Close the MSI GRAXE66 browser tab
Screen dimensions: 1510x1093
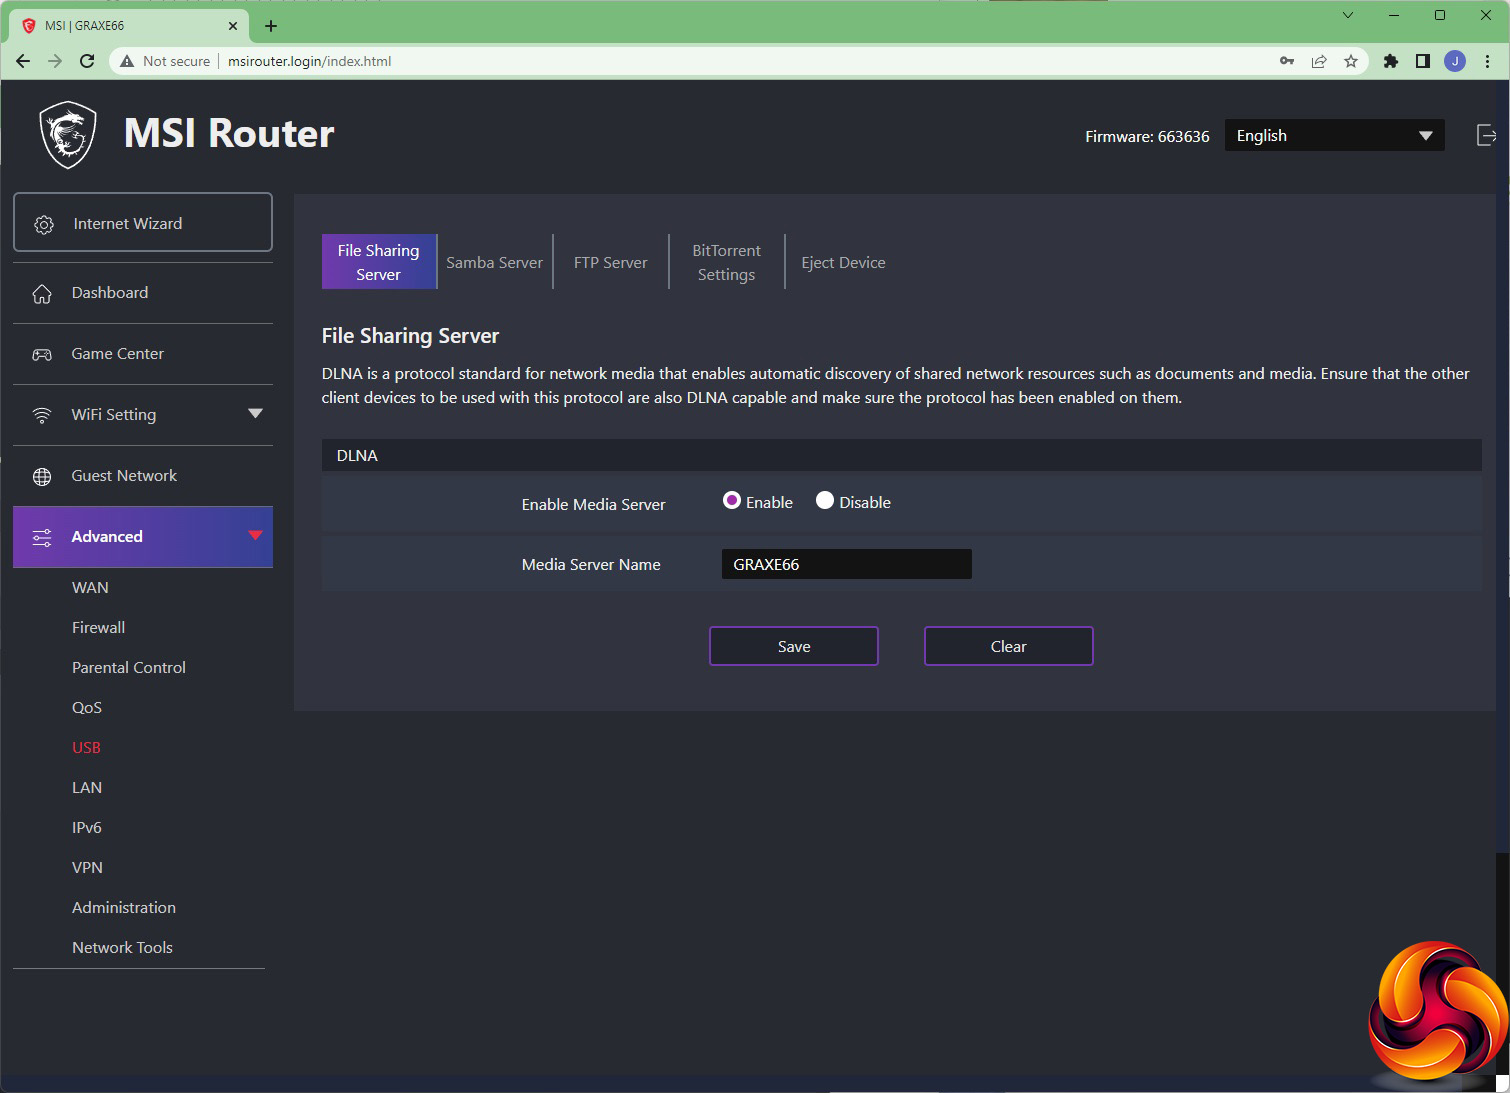pyautogui.click(x=233, y=26)
